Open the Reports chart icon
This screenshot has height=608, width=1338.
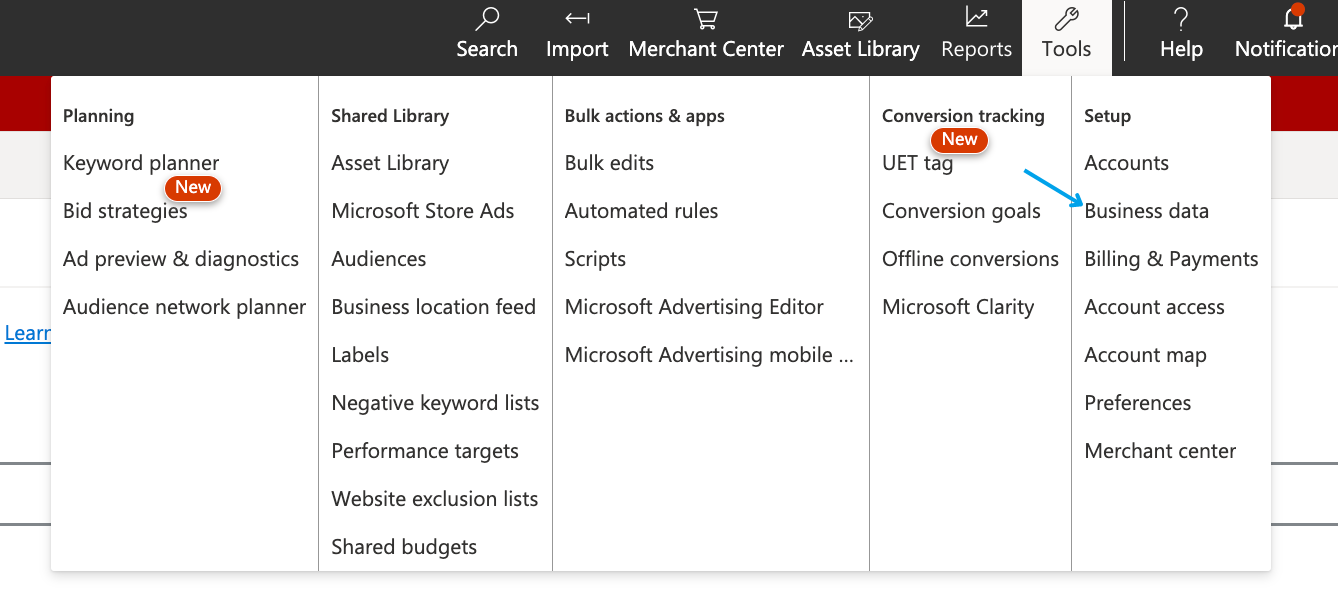pos(976,18)
